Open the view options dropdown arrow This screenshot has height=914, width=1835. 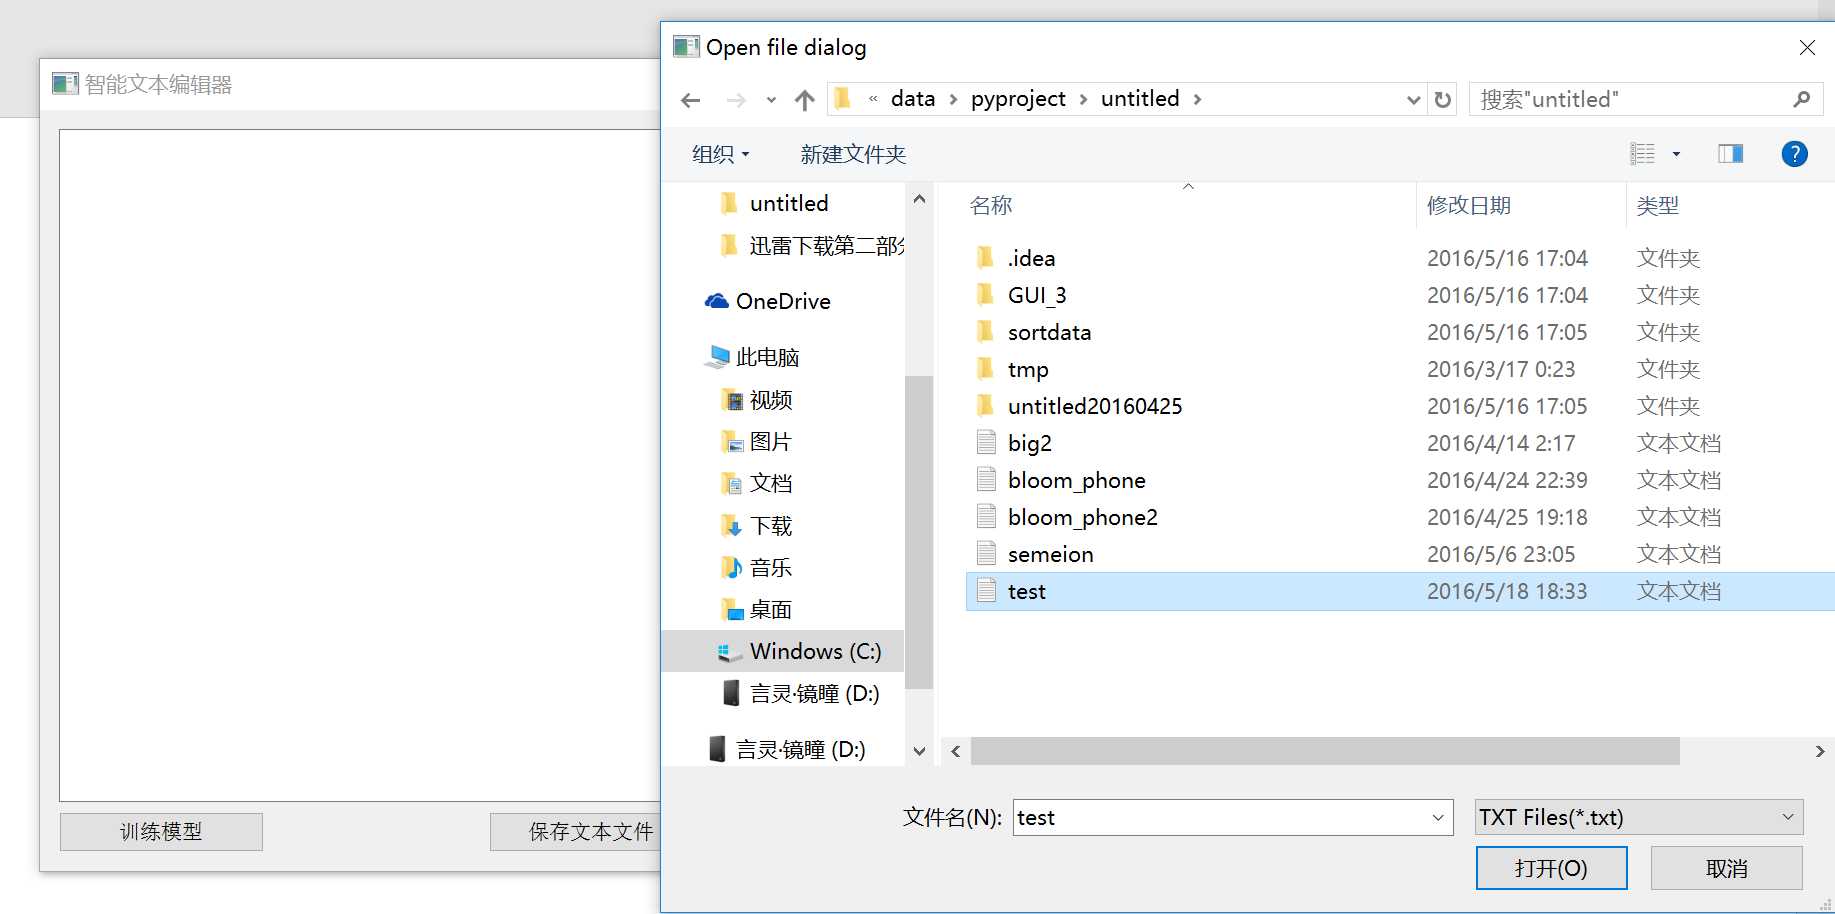1676,153
